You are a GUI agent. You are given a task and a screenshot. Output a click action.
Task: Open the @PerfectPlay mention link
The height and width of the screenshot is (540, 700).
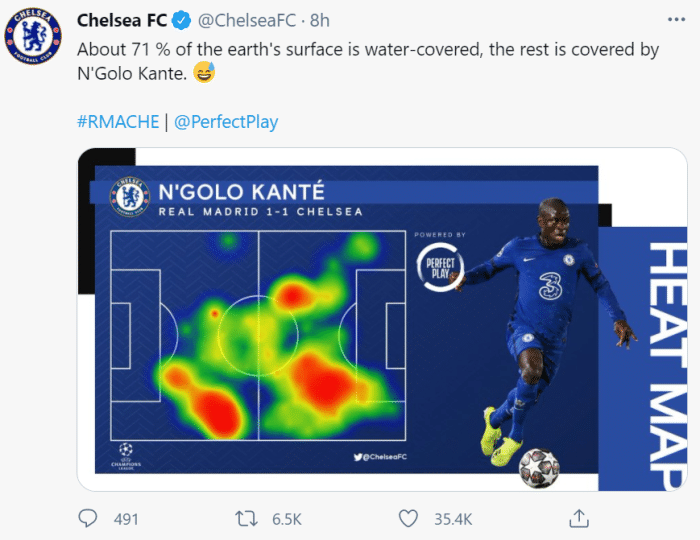click(226, 122)
